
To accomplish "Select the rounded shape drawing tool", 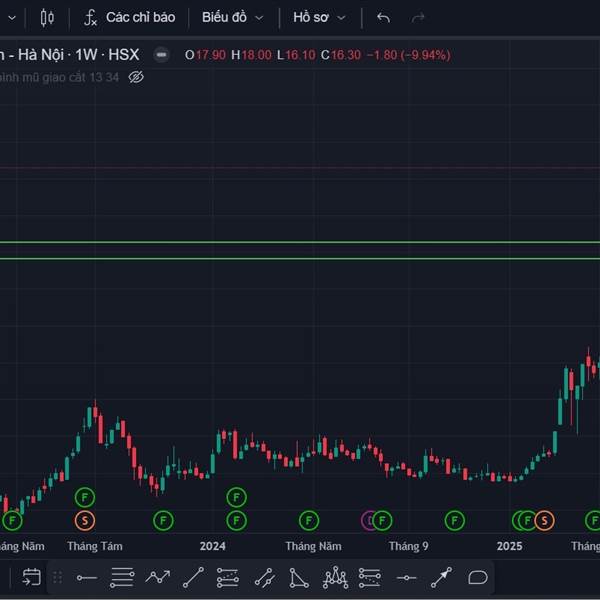I will tap(478, 577).
